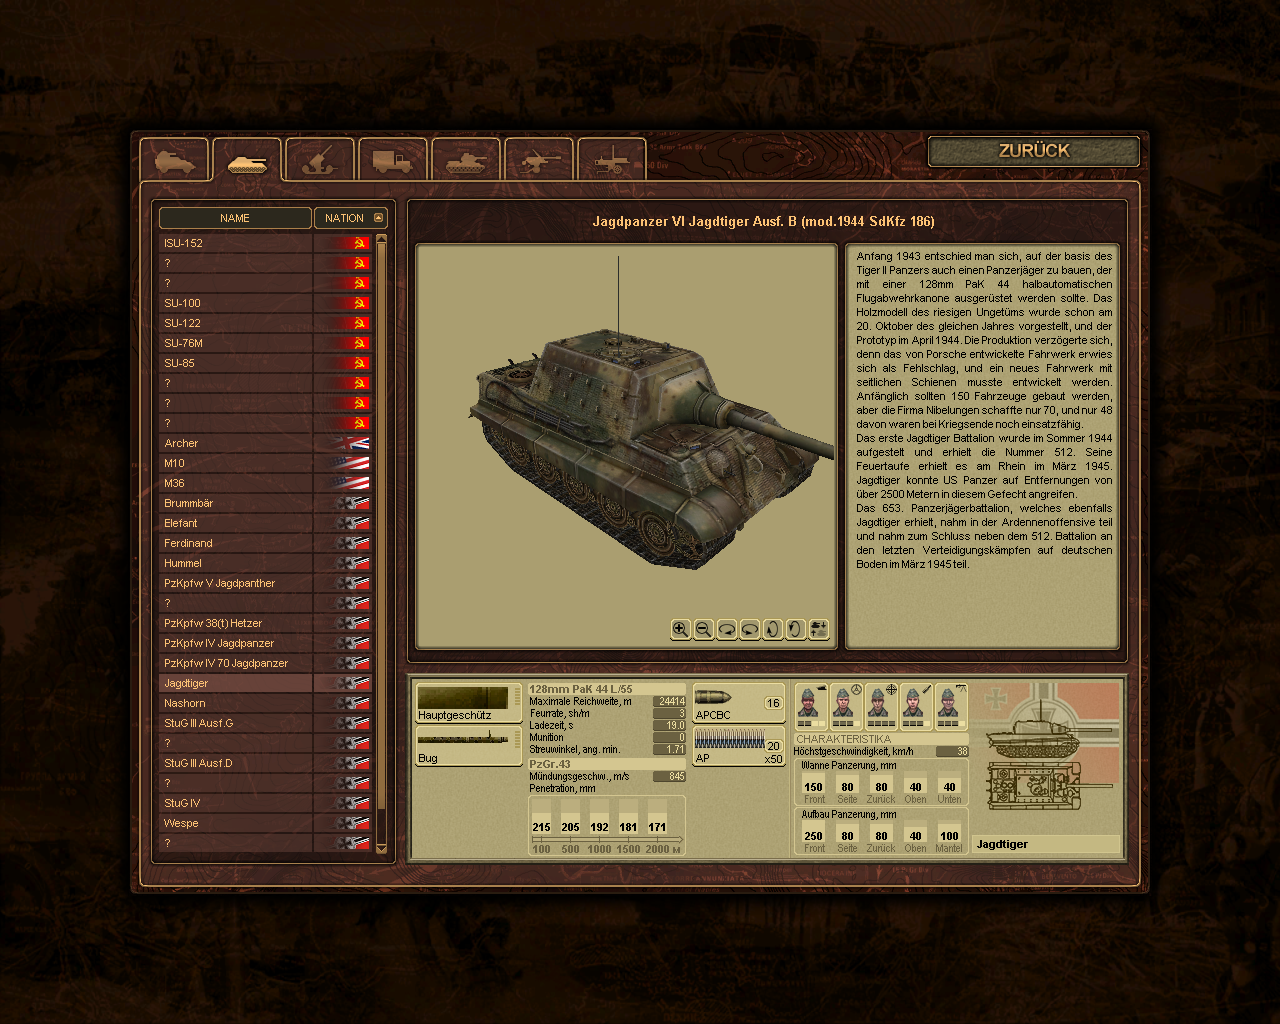The image size is (1280, 1024).
Task: Open the NATION sort arrow
Action: 378,218
